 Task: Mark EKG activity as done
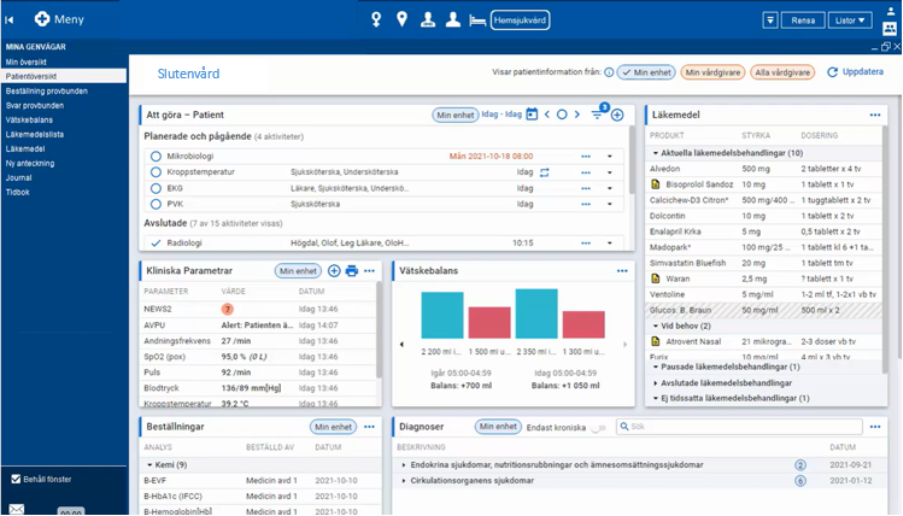click(155, 188)
